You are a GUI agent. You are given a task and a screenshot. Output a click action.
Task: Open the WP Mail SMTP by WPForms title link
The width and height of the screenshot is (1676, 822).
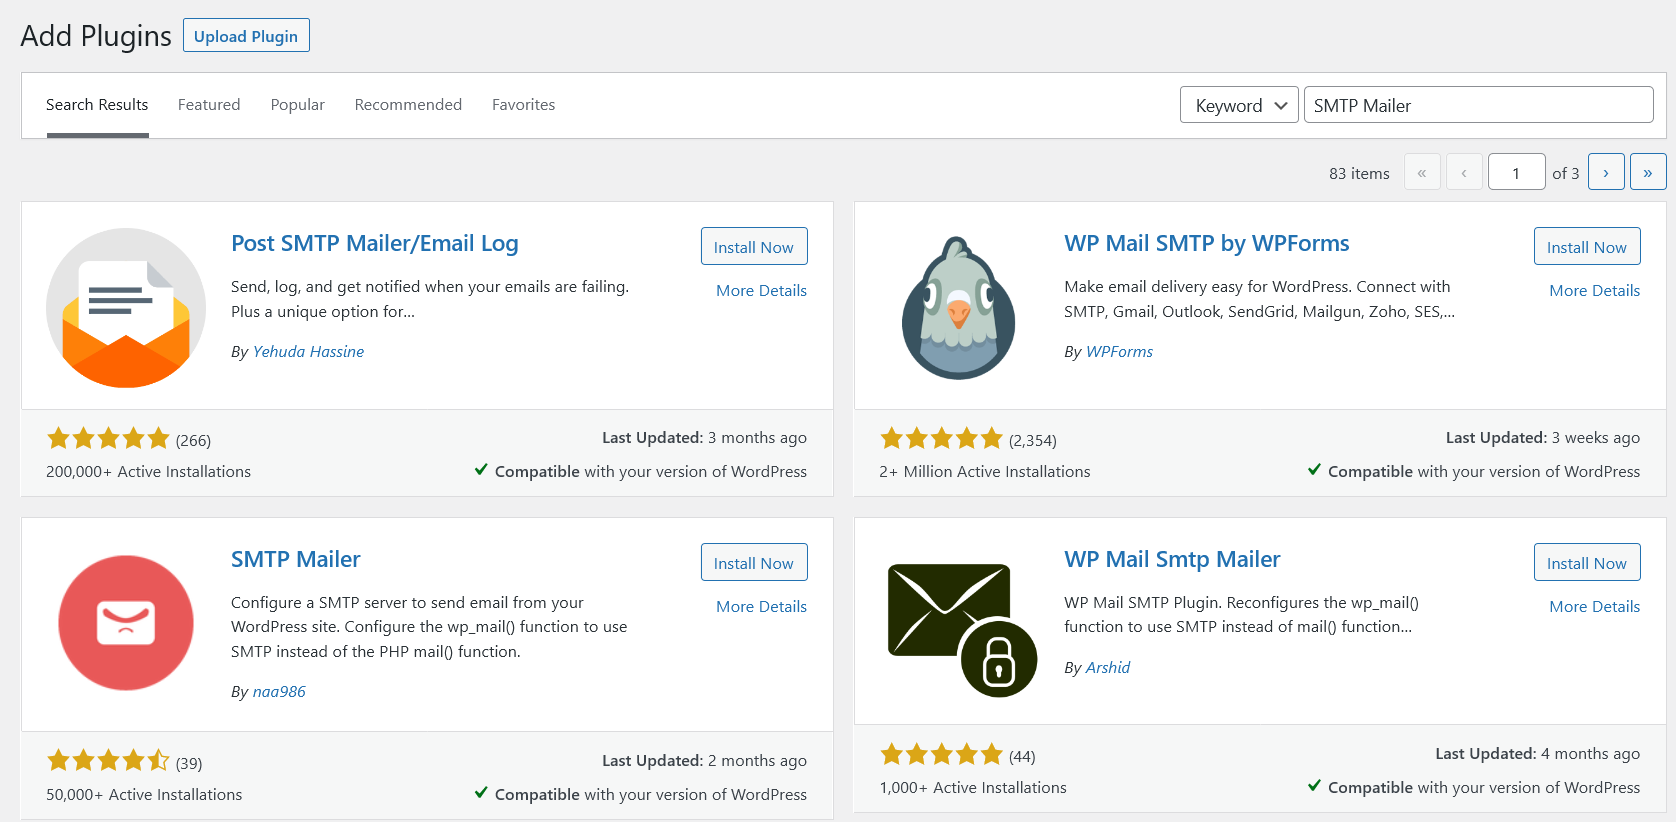tap(1207, 244)
